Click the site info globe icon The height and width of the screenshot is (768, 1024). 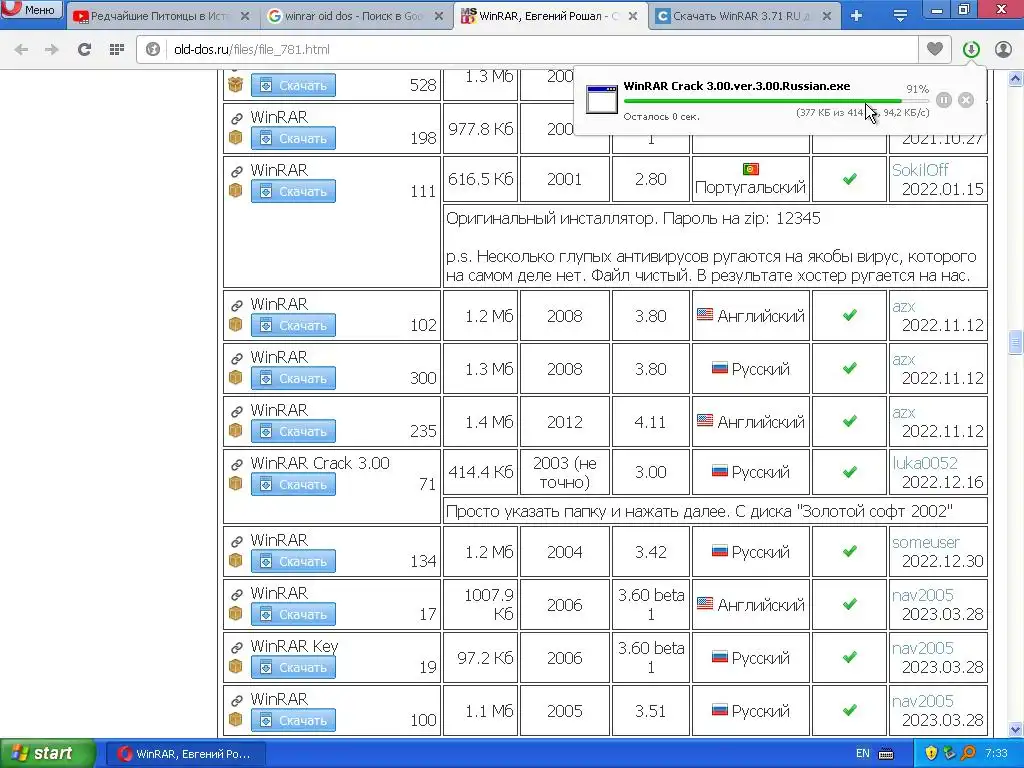click(x=153, y=49)
